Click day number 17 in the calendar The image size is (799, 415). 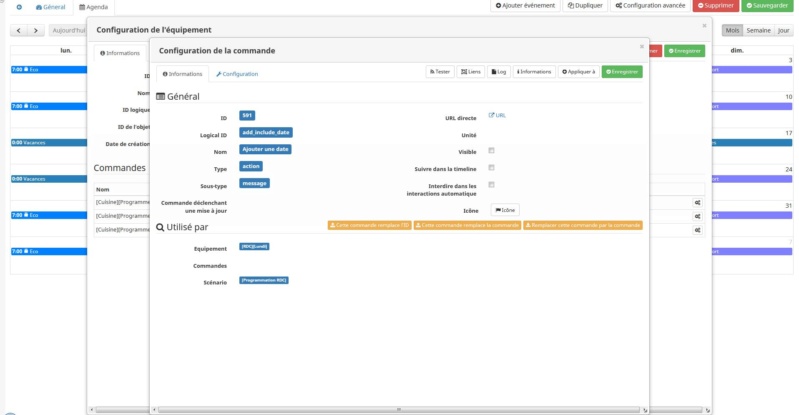tap(789, 133)
